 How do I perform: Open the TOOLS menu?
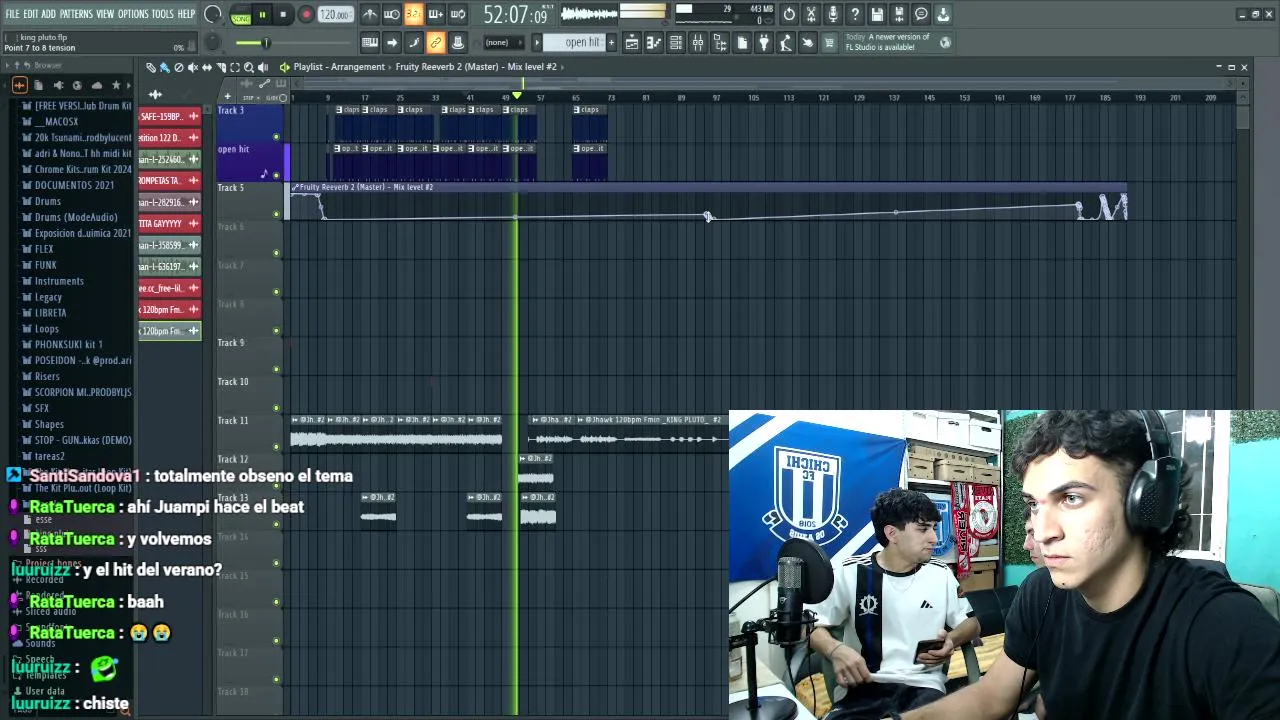pyautogui.click(x=162, y=14)
